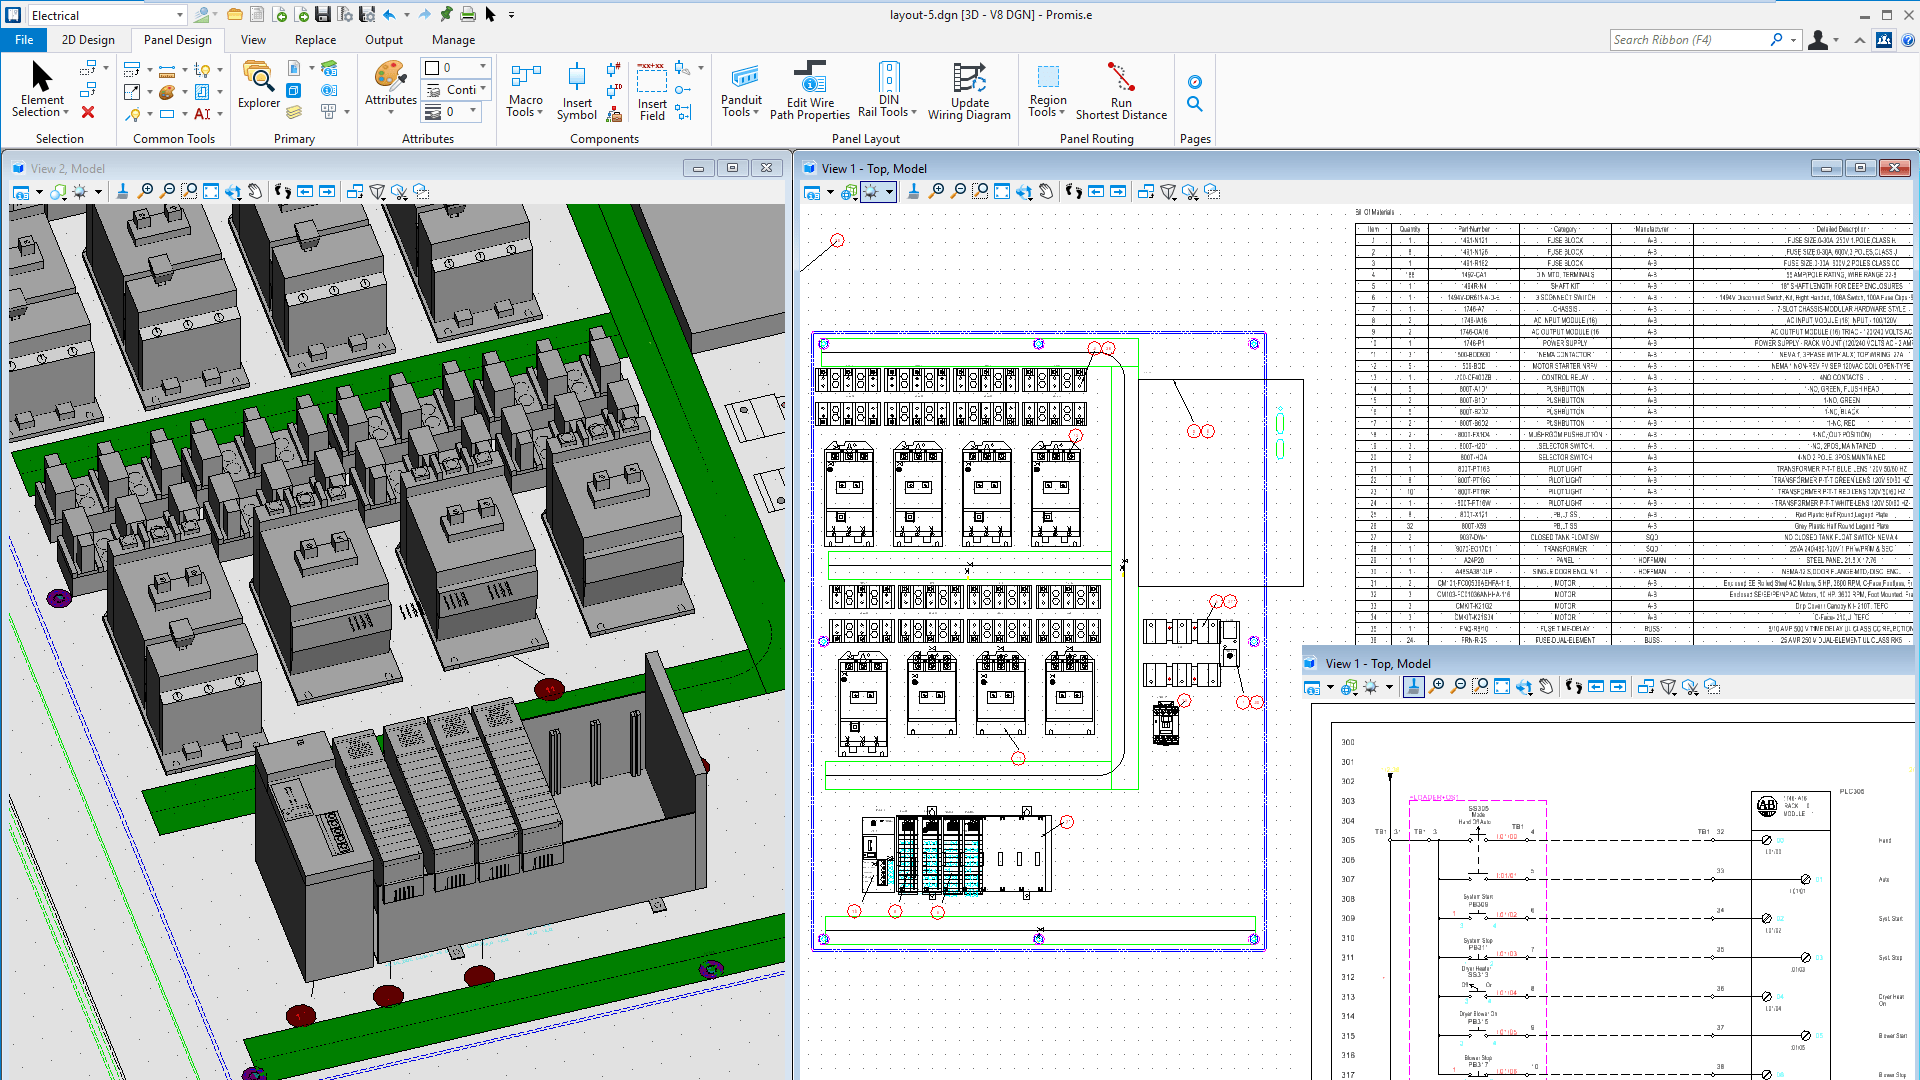Toggle view brightness adjust in View 1
The width and height of the screenshot is (1920, 1080).
pyautogui.click(x=870, y=192)
